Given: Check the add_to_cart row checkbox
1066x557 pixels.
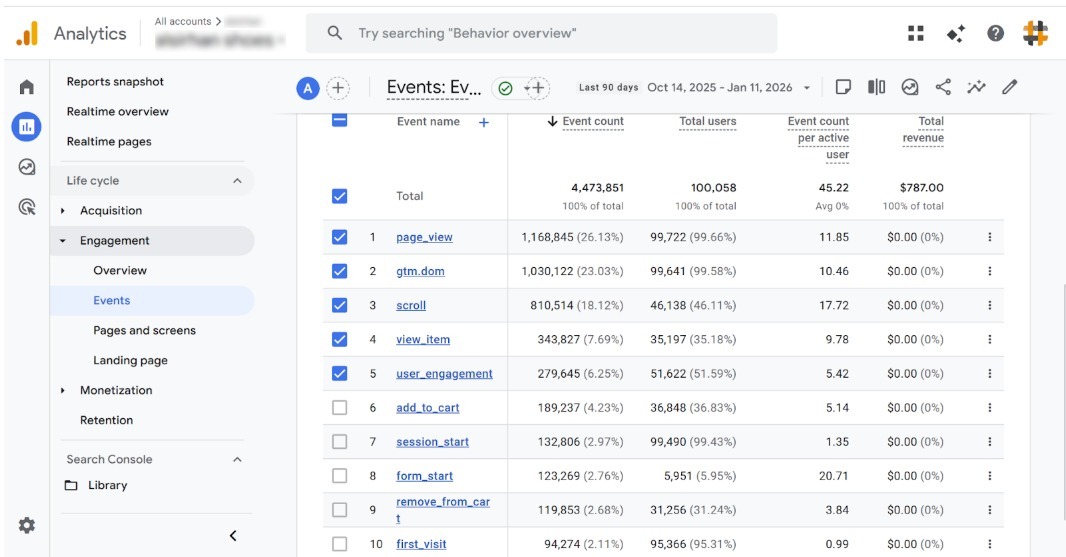Looking at the screenshot, I should click(339, 408).
